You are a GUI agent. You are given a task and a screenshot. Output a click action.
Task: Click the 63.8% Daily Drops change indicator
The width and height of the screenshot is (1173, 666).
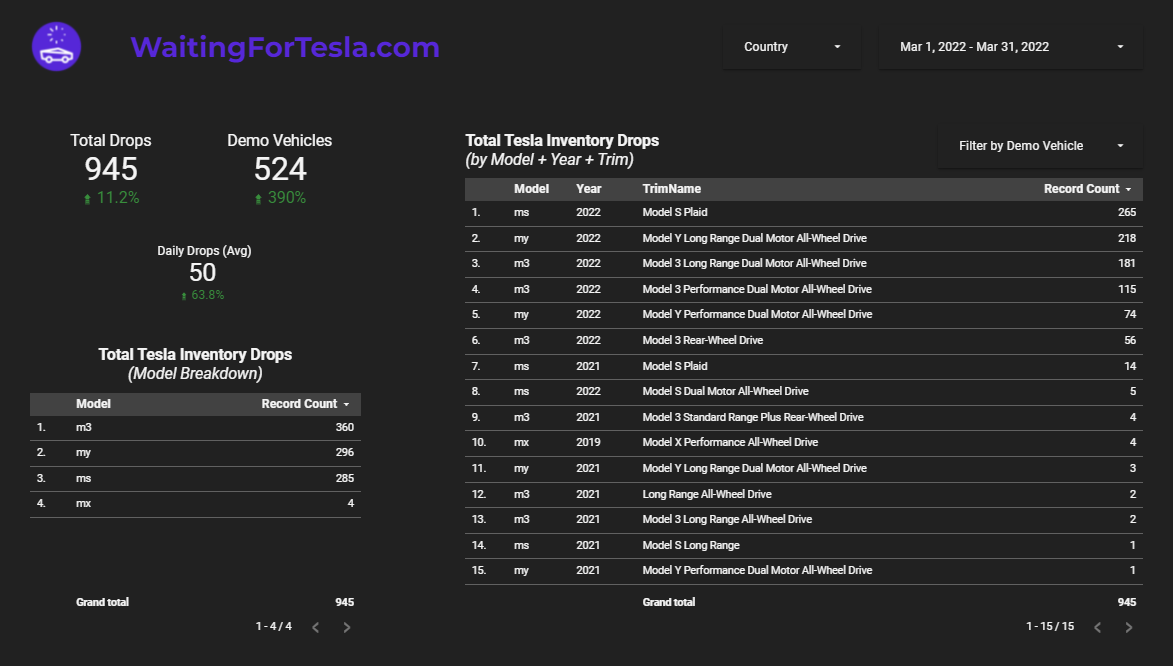click(x=203, y=295)
